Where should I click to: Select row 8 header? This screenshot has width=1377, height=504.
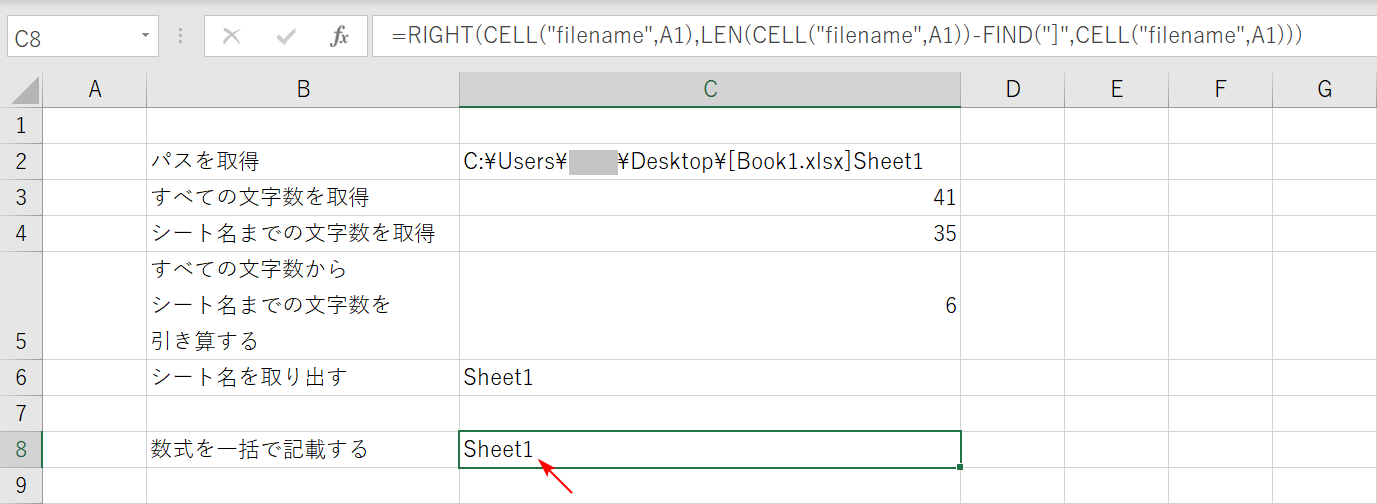(x=21, y=450)
